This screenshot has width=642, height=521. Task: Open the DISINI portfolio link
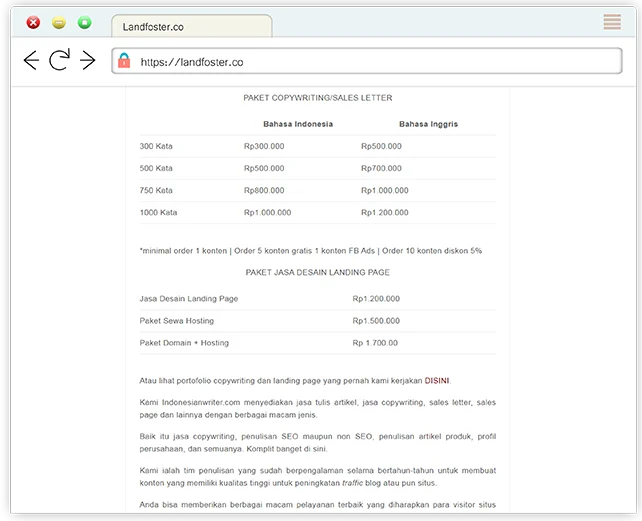tap(437, 380)
